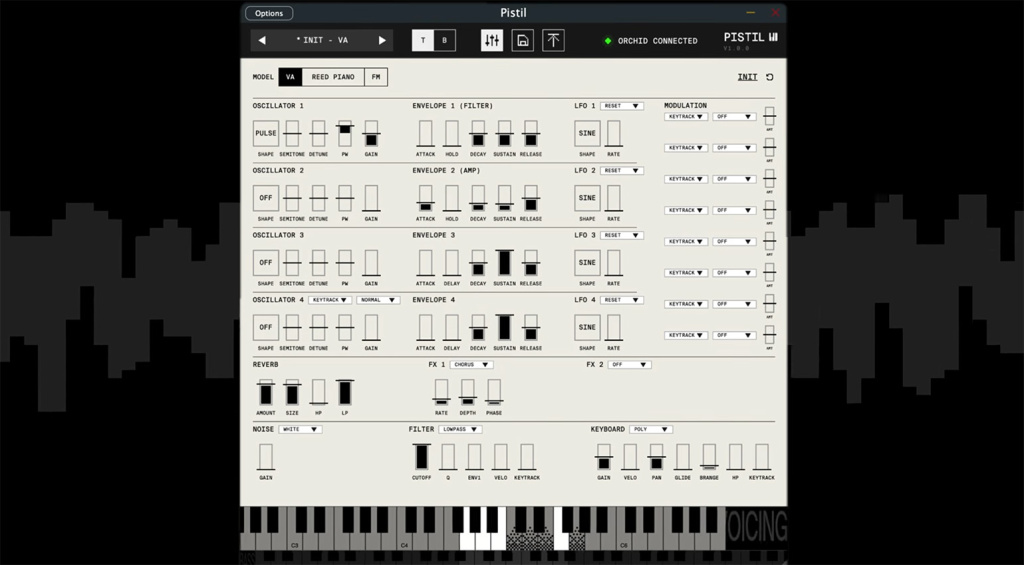Viewport: 1024px width, 565px height.
Task: Click FX 1 DEPTH slider
Action: [x=468, y=392]
